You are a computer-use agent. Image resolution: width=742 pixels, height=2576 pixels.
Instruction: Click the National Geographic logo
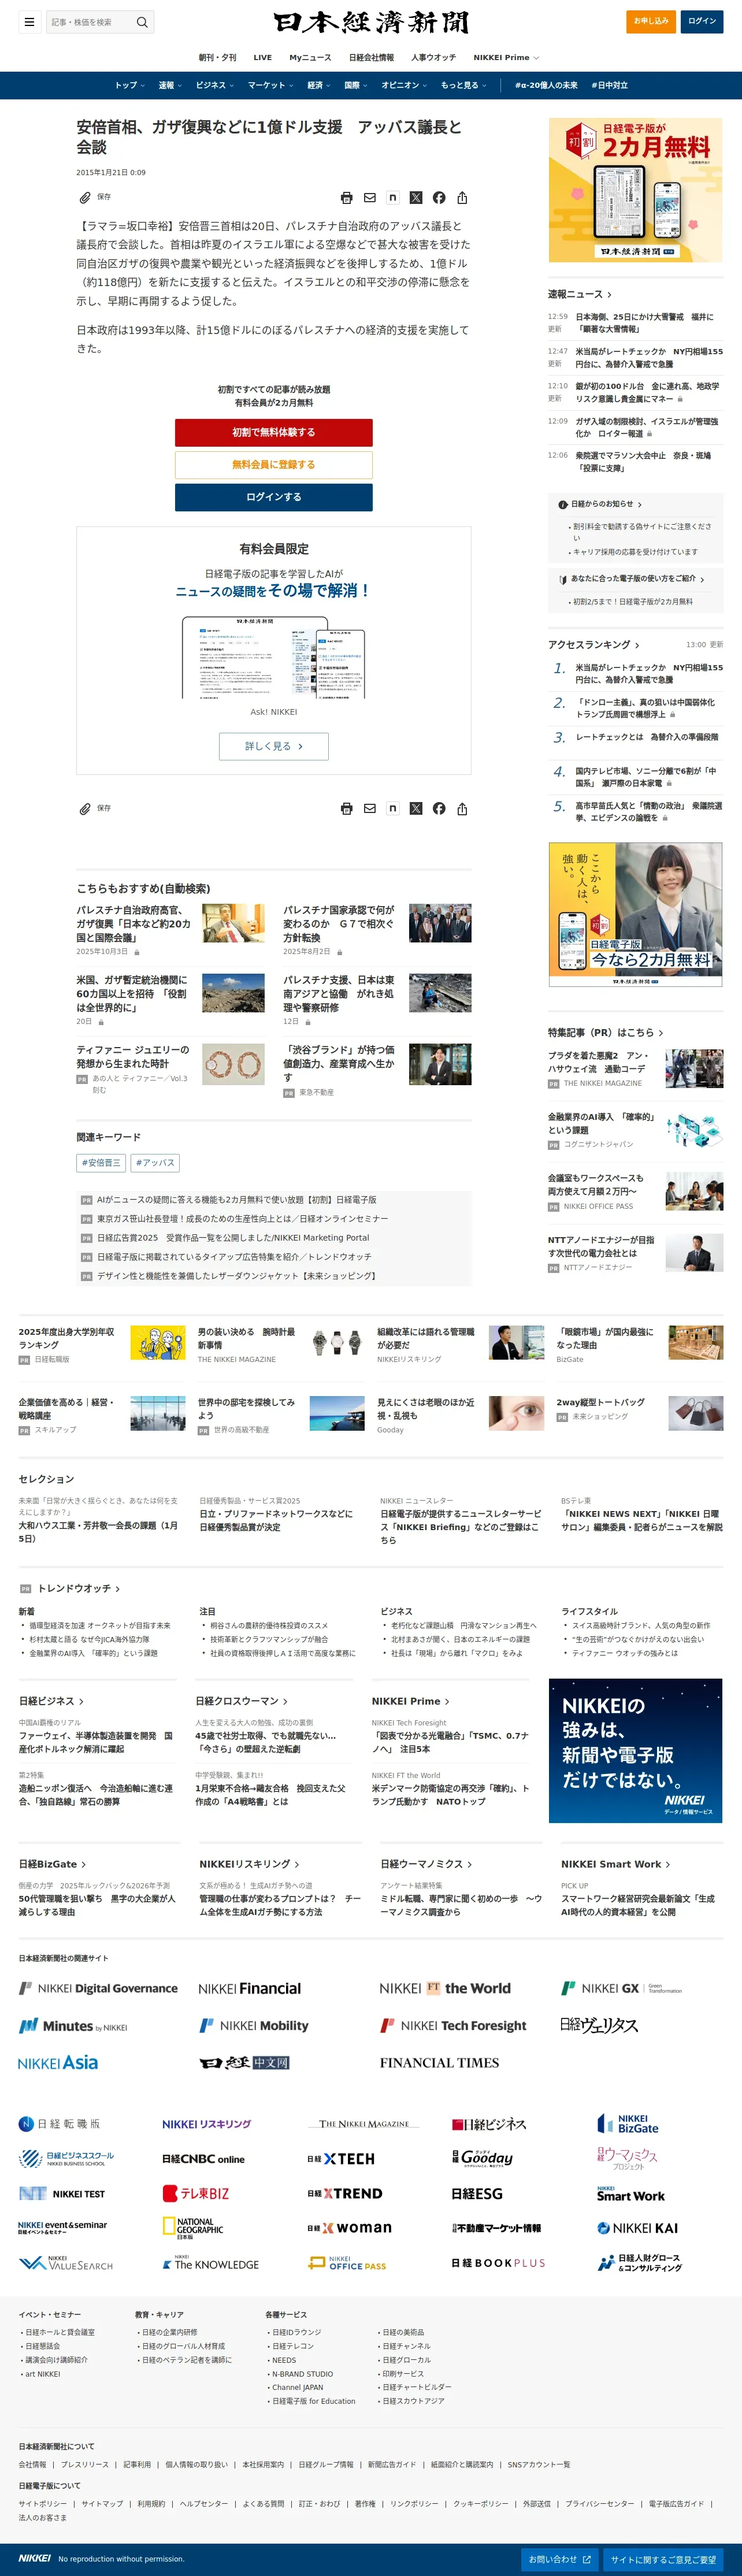193,2227
